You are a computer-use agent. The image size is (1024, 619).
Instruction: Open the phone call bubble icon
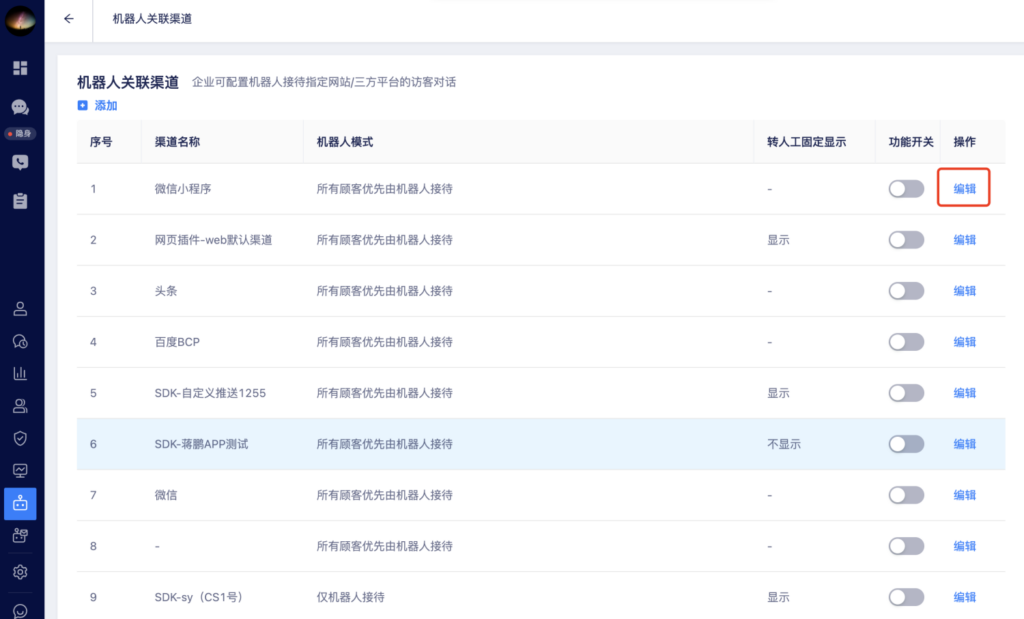tap(20, 162)
